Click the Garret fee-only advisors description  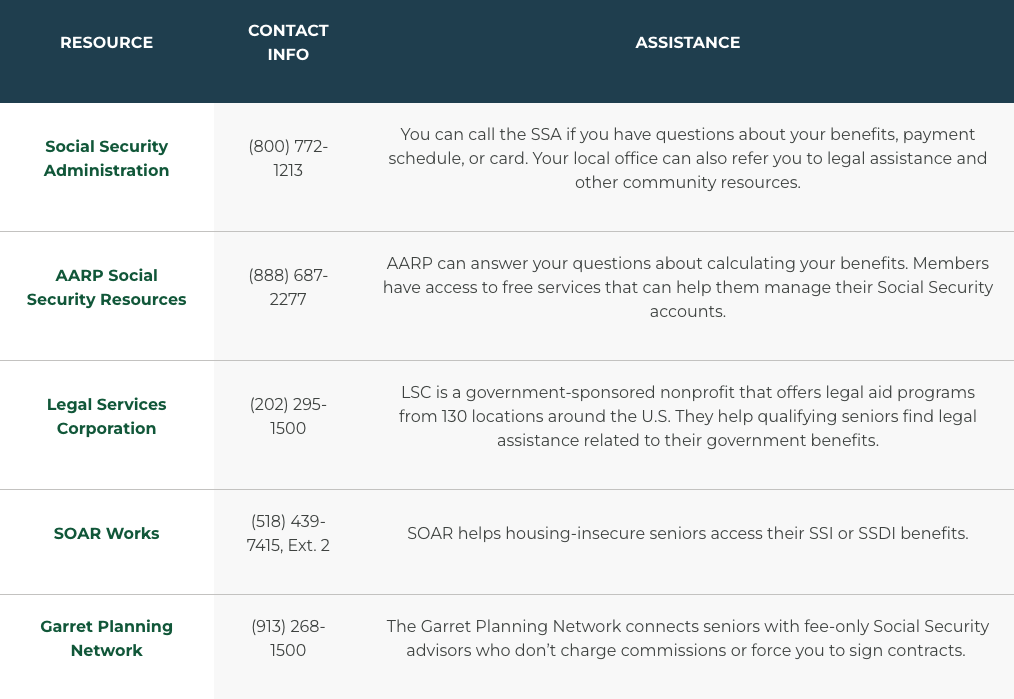point(687,638)
